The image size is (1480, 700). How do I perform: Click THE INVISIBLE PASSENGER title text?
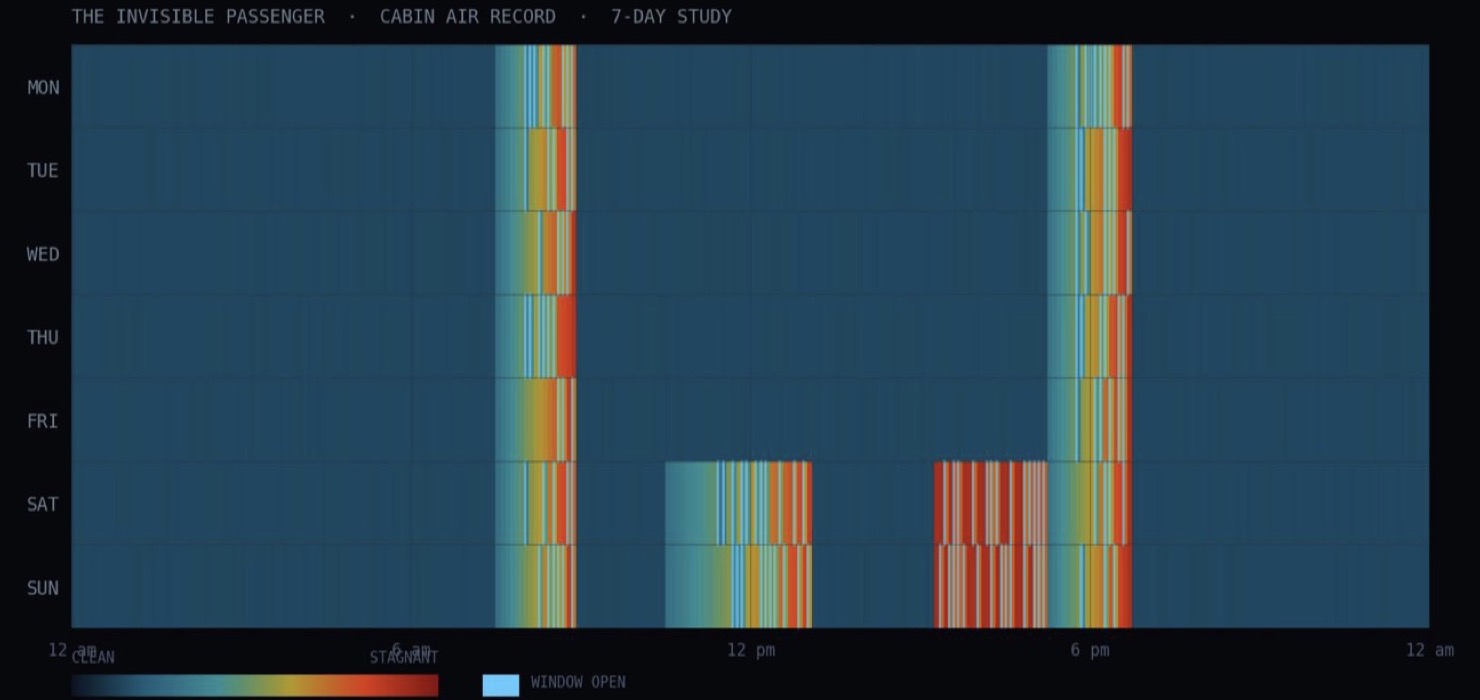tap(198, 17)
